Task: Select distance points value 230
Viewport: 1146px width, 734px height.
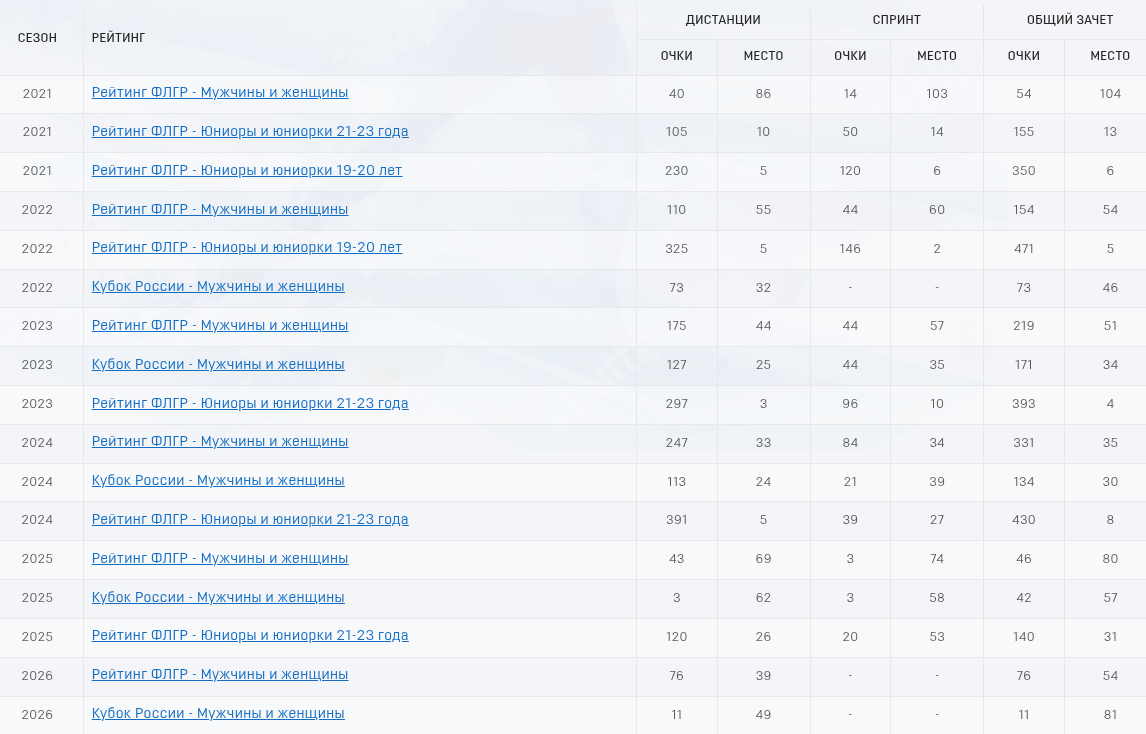Action: (x=676, y=171)
